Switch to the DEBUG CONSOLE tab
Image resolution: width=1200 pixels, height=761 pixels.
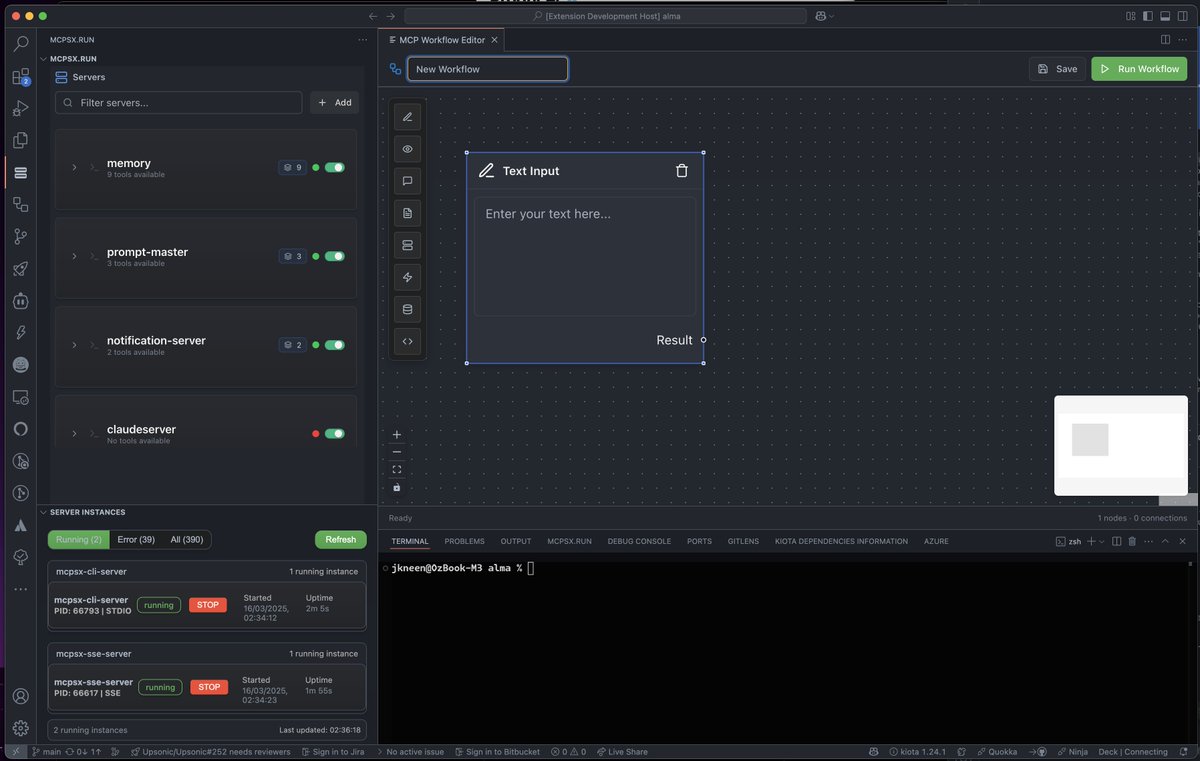click(639, 541)
